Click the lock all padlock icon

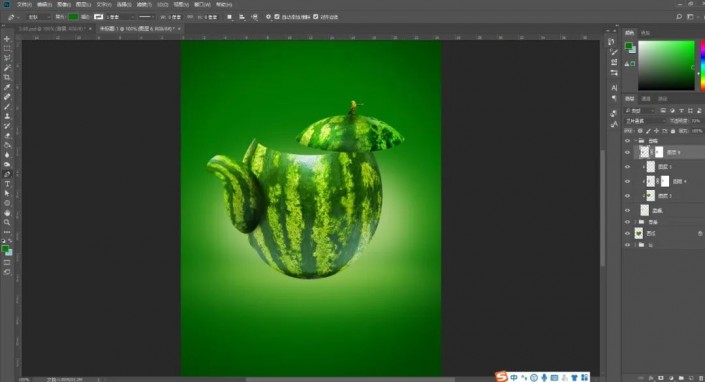tap(673, 131)
